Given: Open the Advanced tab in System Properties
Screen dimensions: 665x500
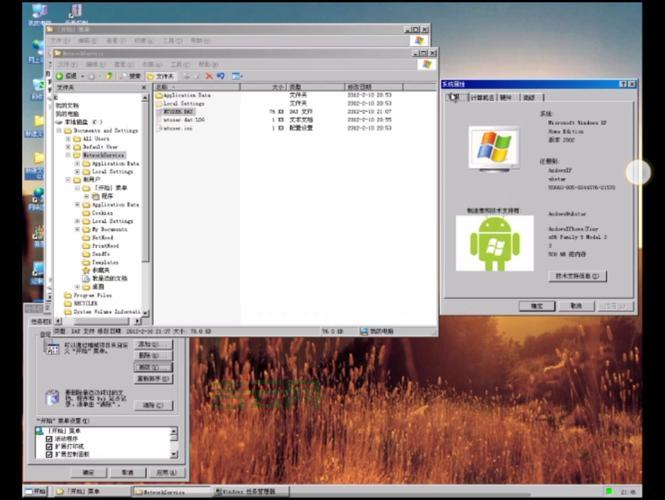Looking at the screenshot, I should pyautogui.click(x=529, y=98).
